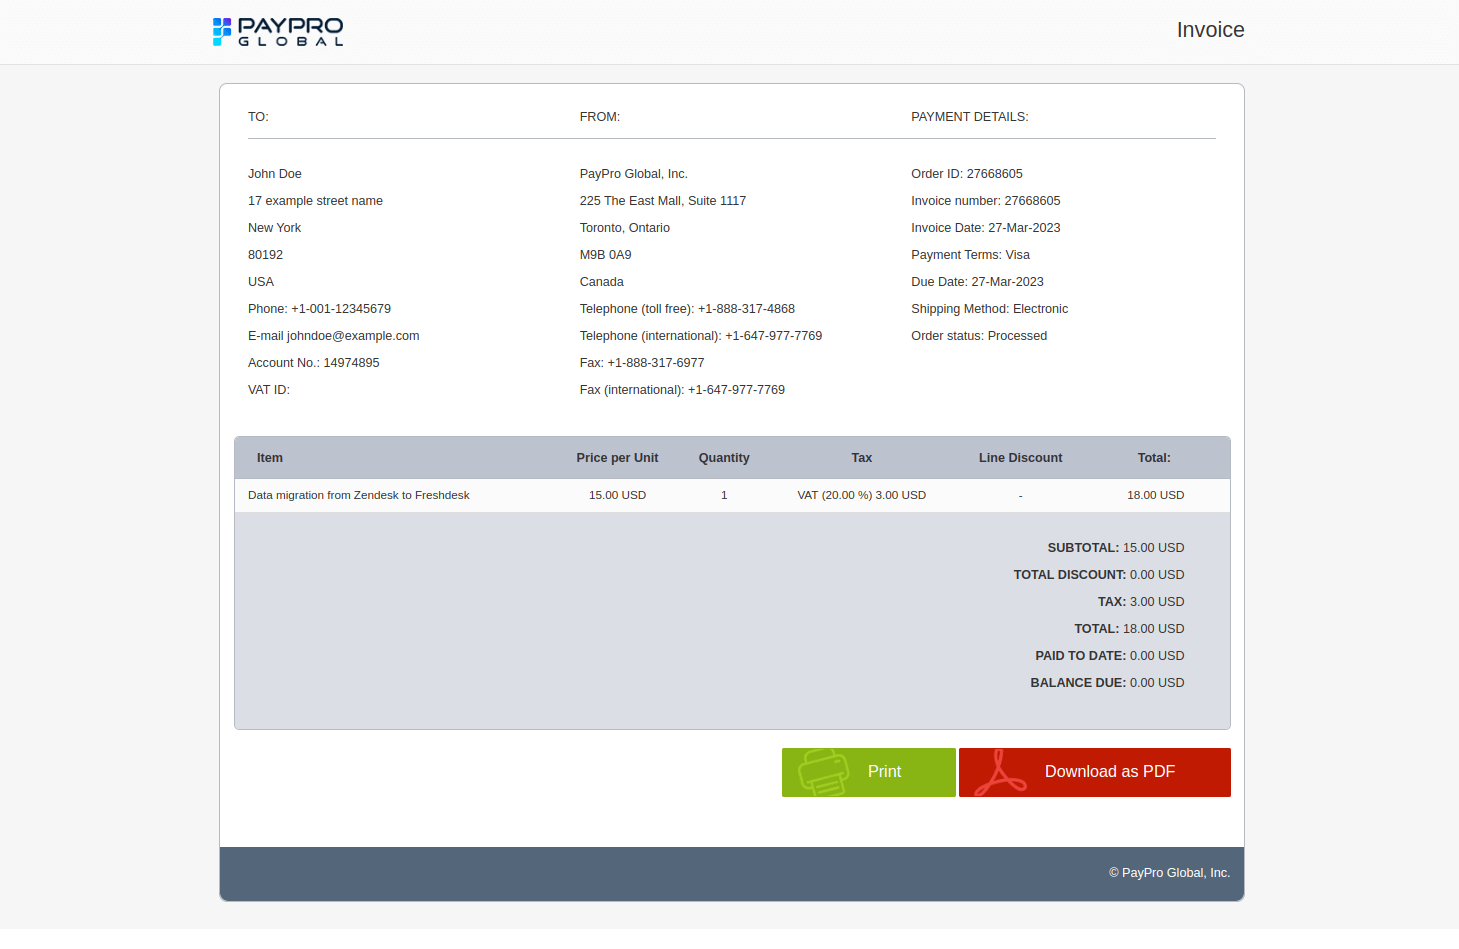Select item Data migration from Zendesk to Freshdesk
This screenshot has height=949, width=1459.
tap(359, 495)
